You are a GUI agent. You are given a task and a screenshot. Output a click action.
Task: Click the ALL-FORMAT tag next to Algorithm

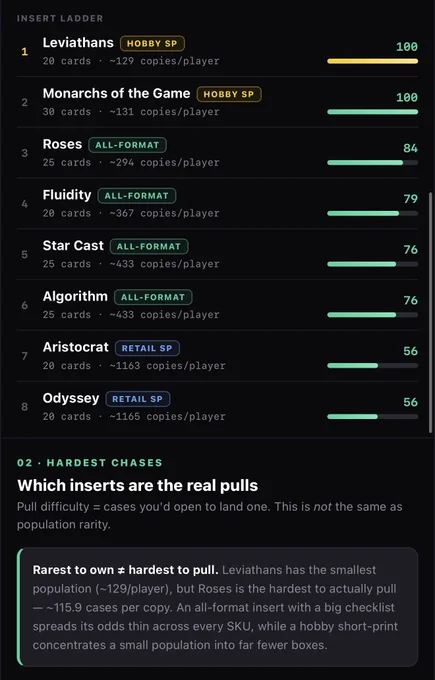(153, 297)
